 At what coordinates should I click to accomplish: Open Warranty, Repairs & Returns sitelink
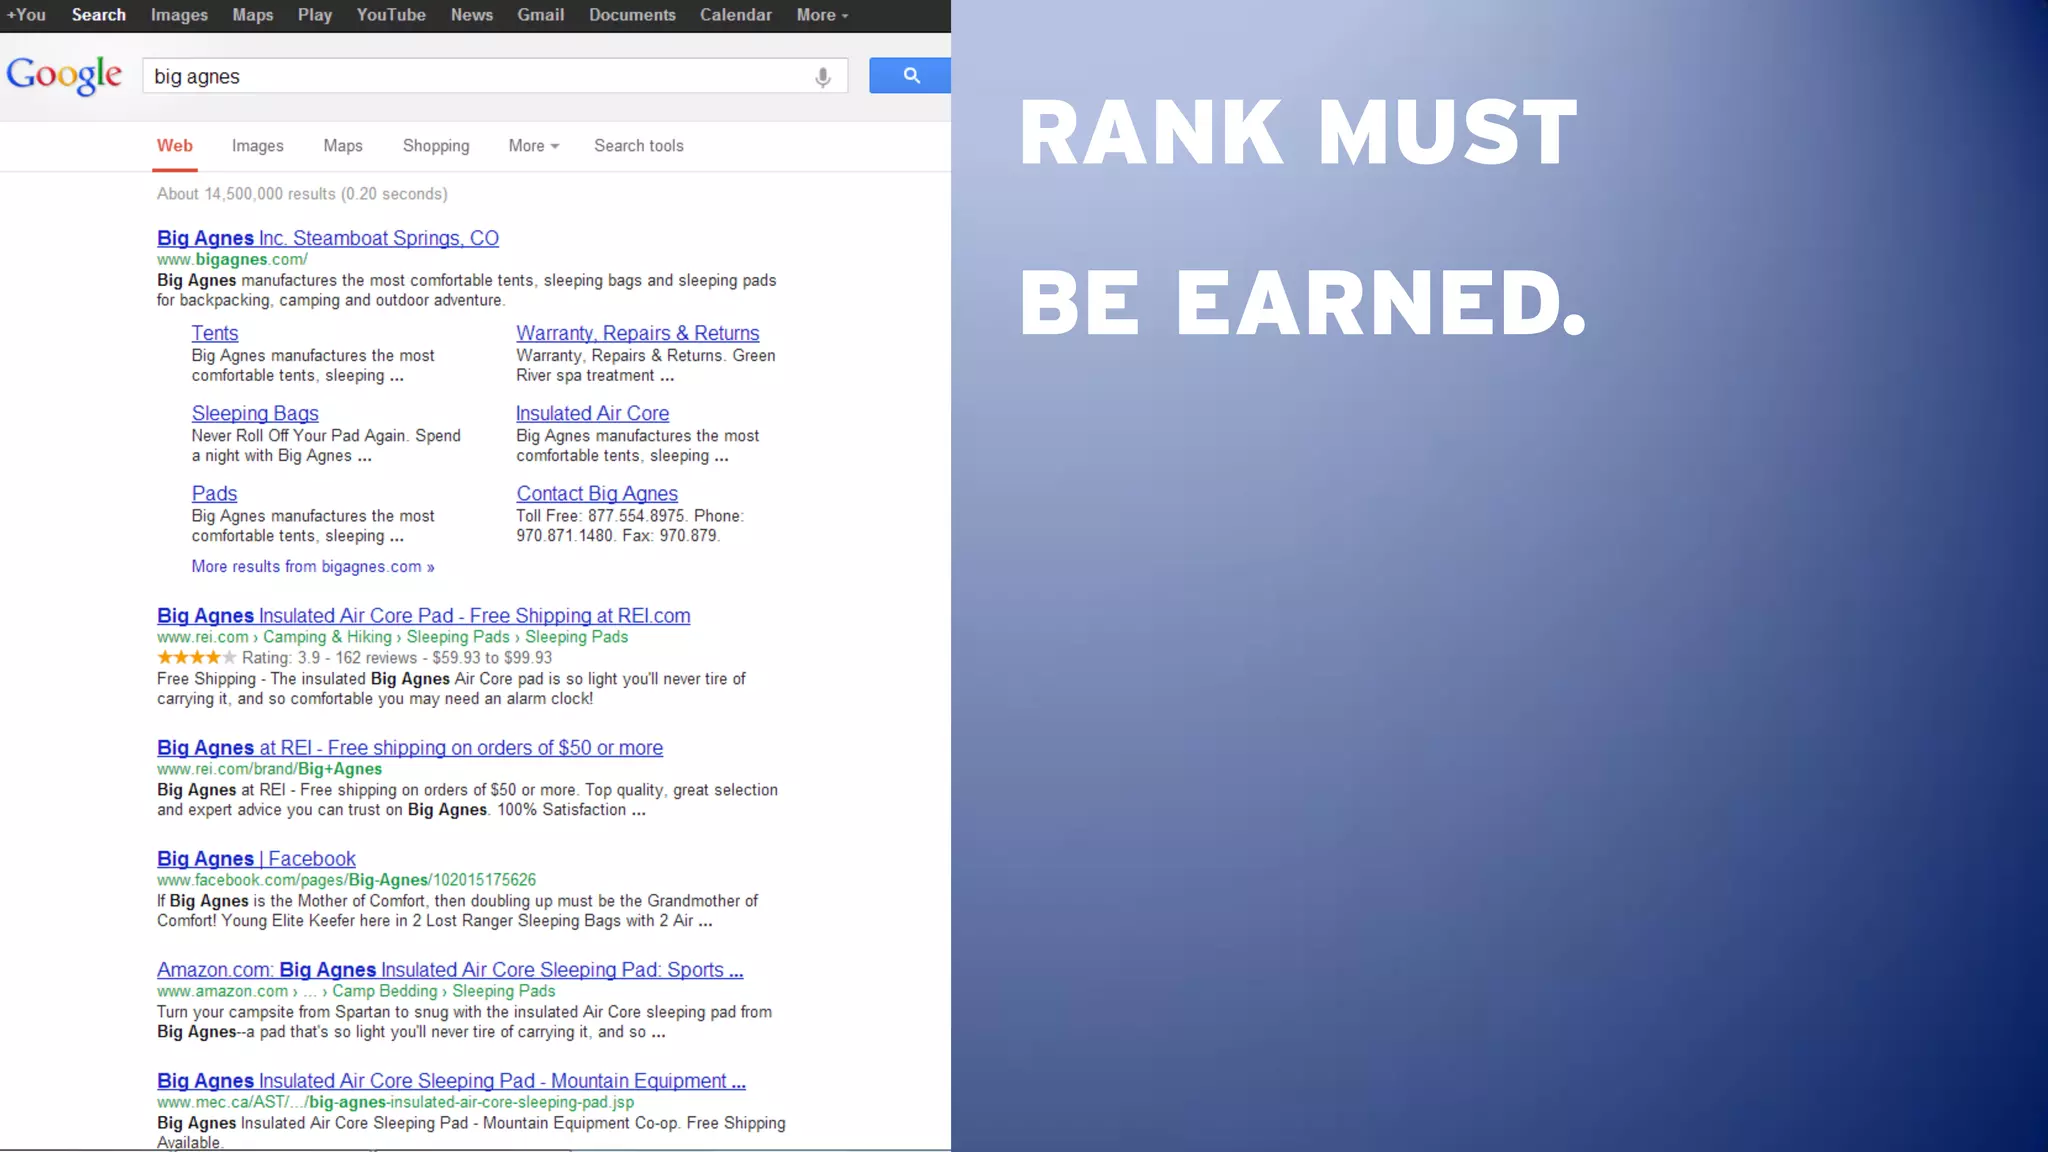click(638, 333)
